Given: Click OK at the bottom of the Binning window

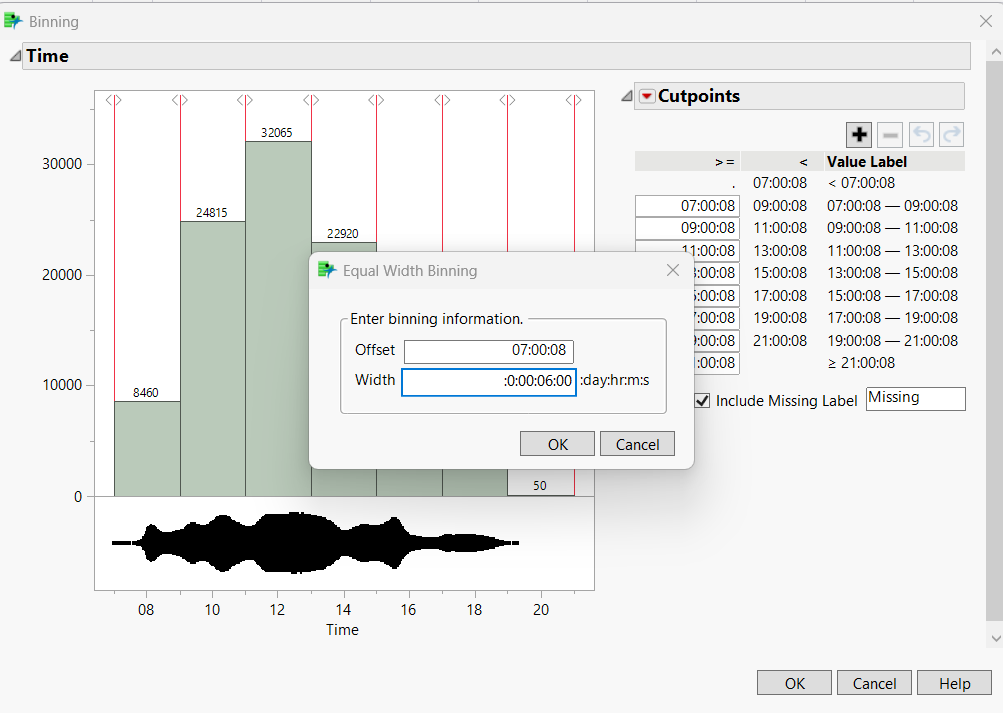Looking at the screenshot, I should [793, 682].
